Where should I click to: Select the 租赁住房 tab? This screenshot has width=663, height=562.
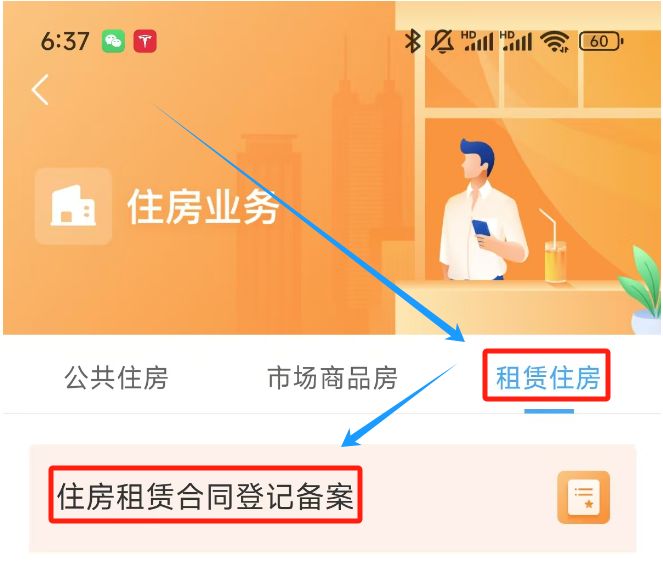tap(548, 378)
